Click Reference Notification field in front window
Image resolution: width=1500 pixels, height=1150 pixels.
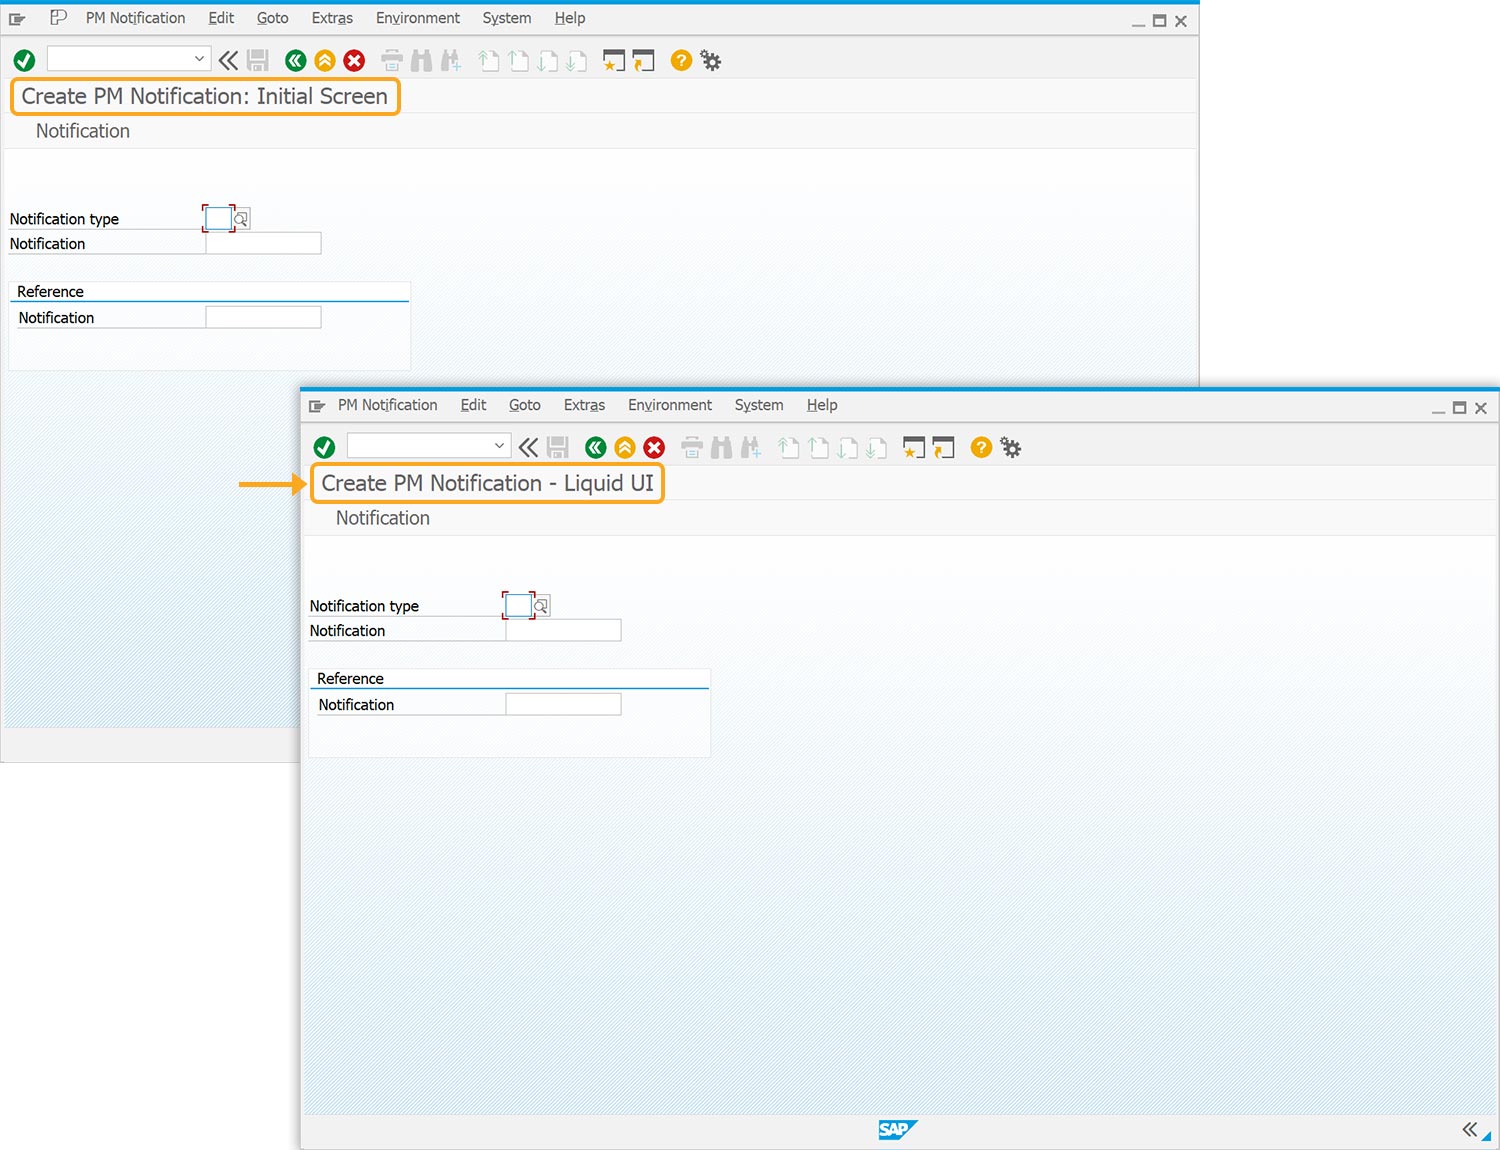(x=563, y=704)
